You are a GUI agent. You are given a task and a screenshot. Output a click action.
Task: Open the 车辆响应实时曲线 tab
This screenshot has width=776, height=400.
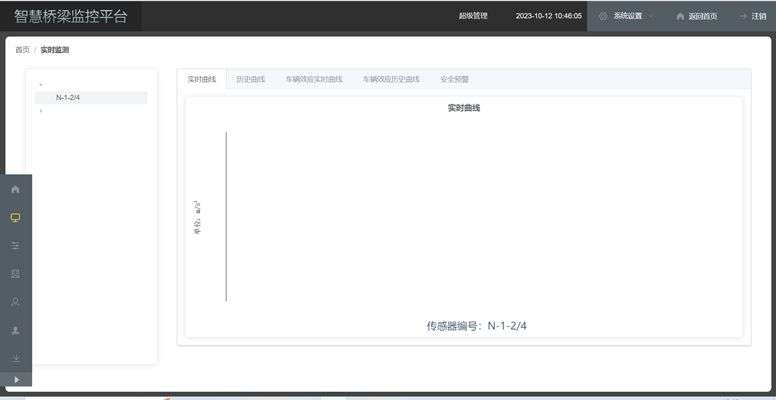(x=313, y=79)
